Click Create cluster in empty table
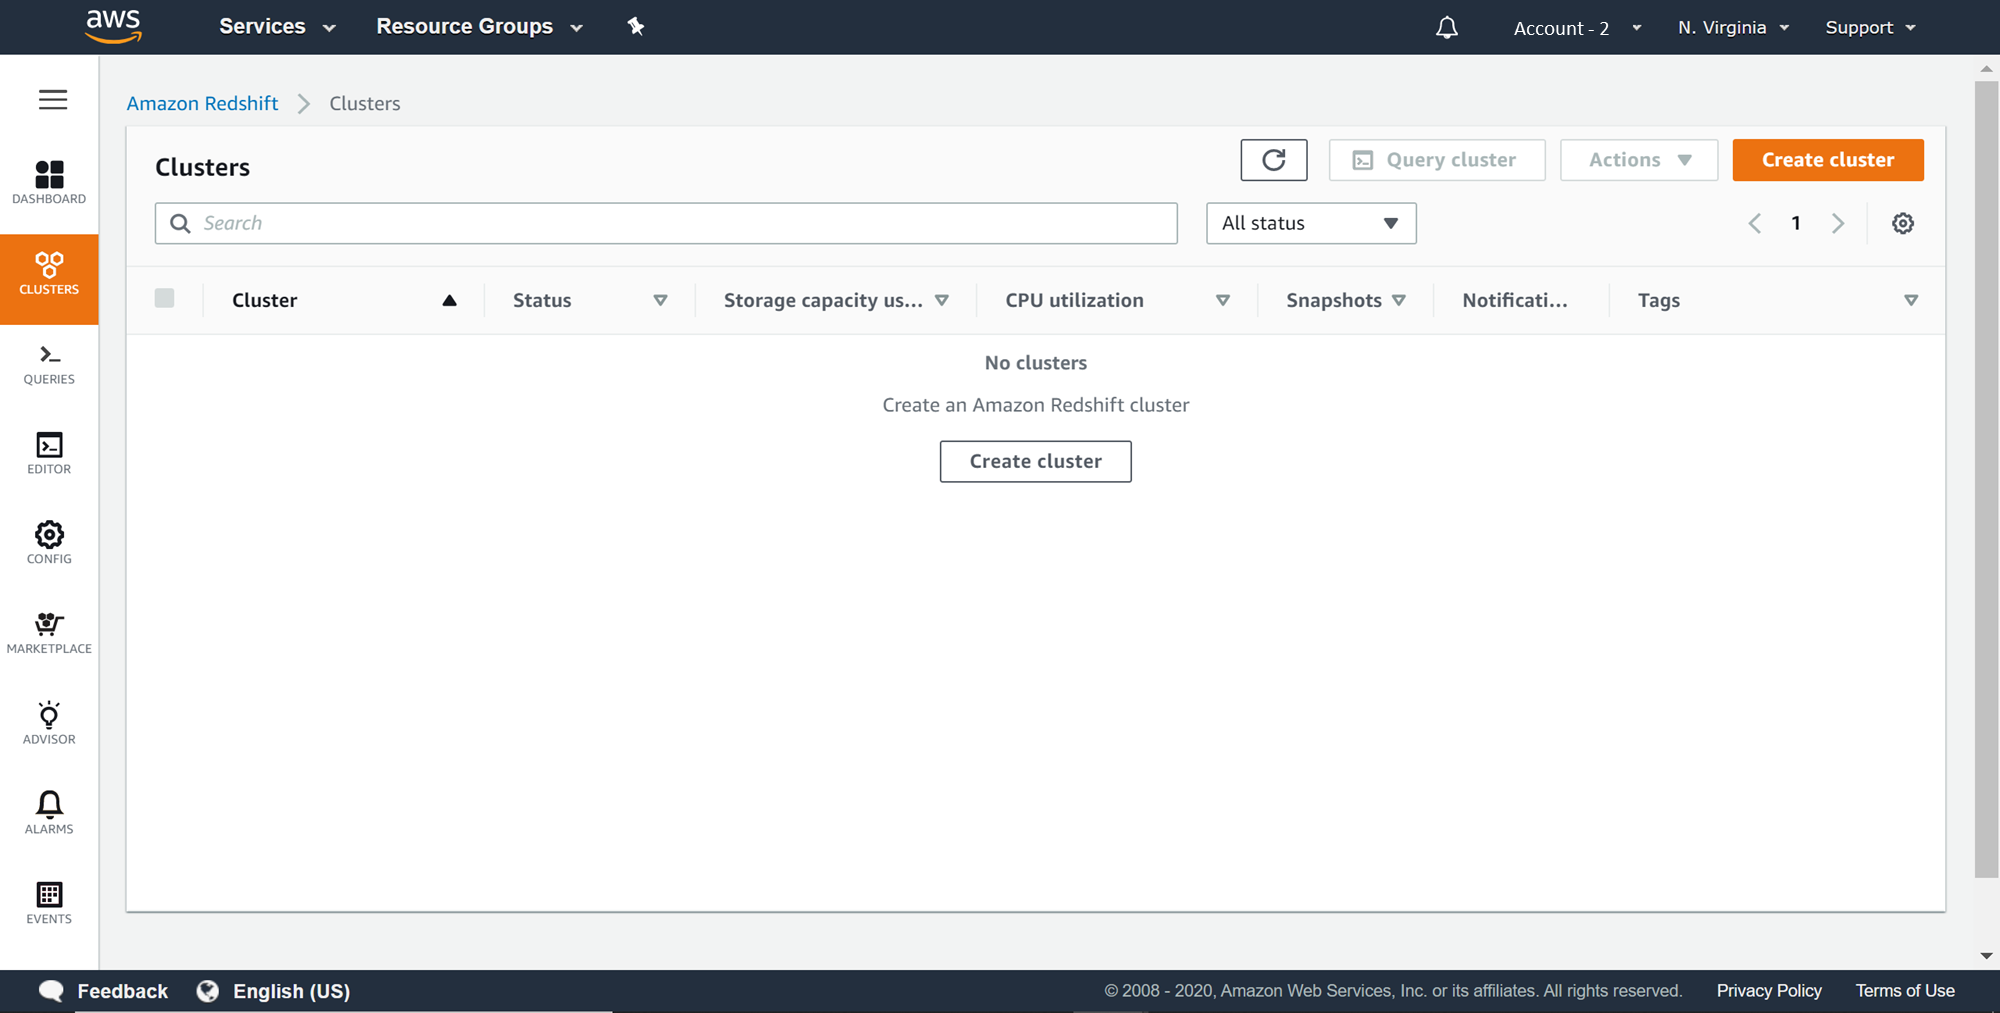The width and height of the screenshot is (2000, 1013). tap(1036, 461)
